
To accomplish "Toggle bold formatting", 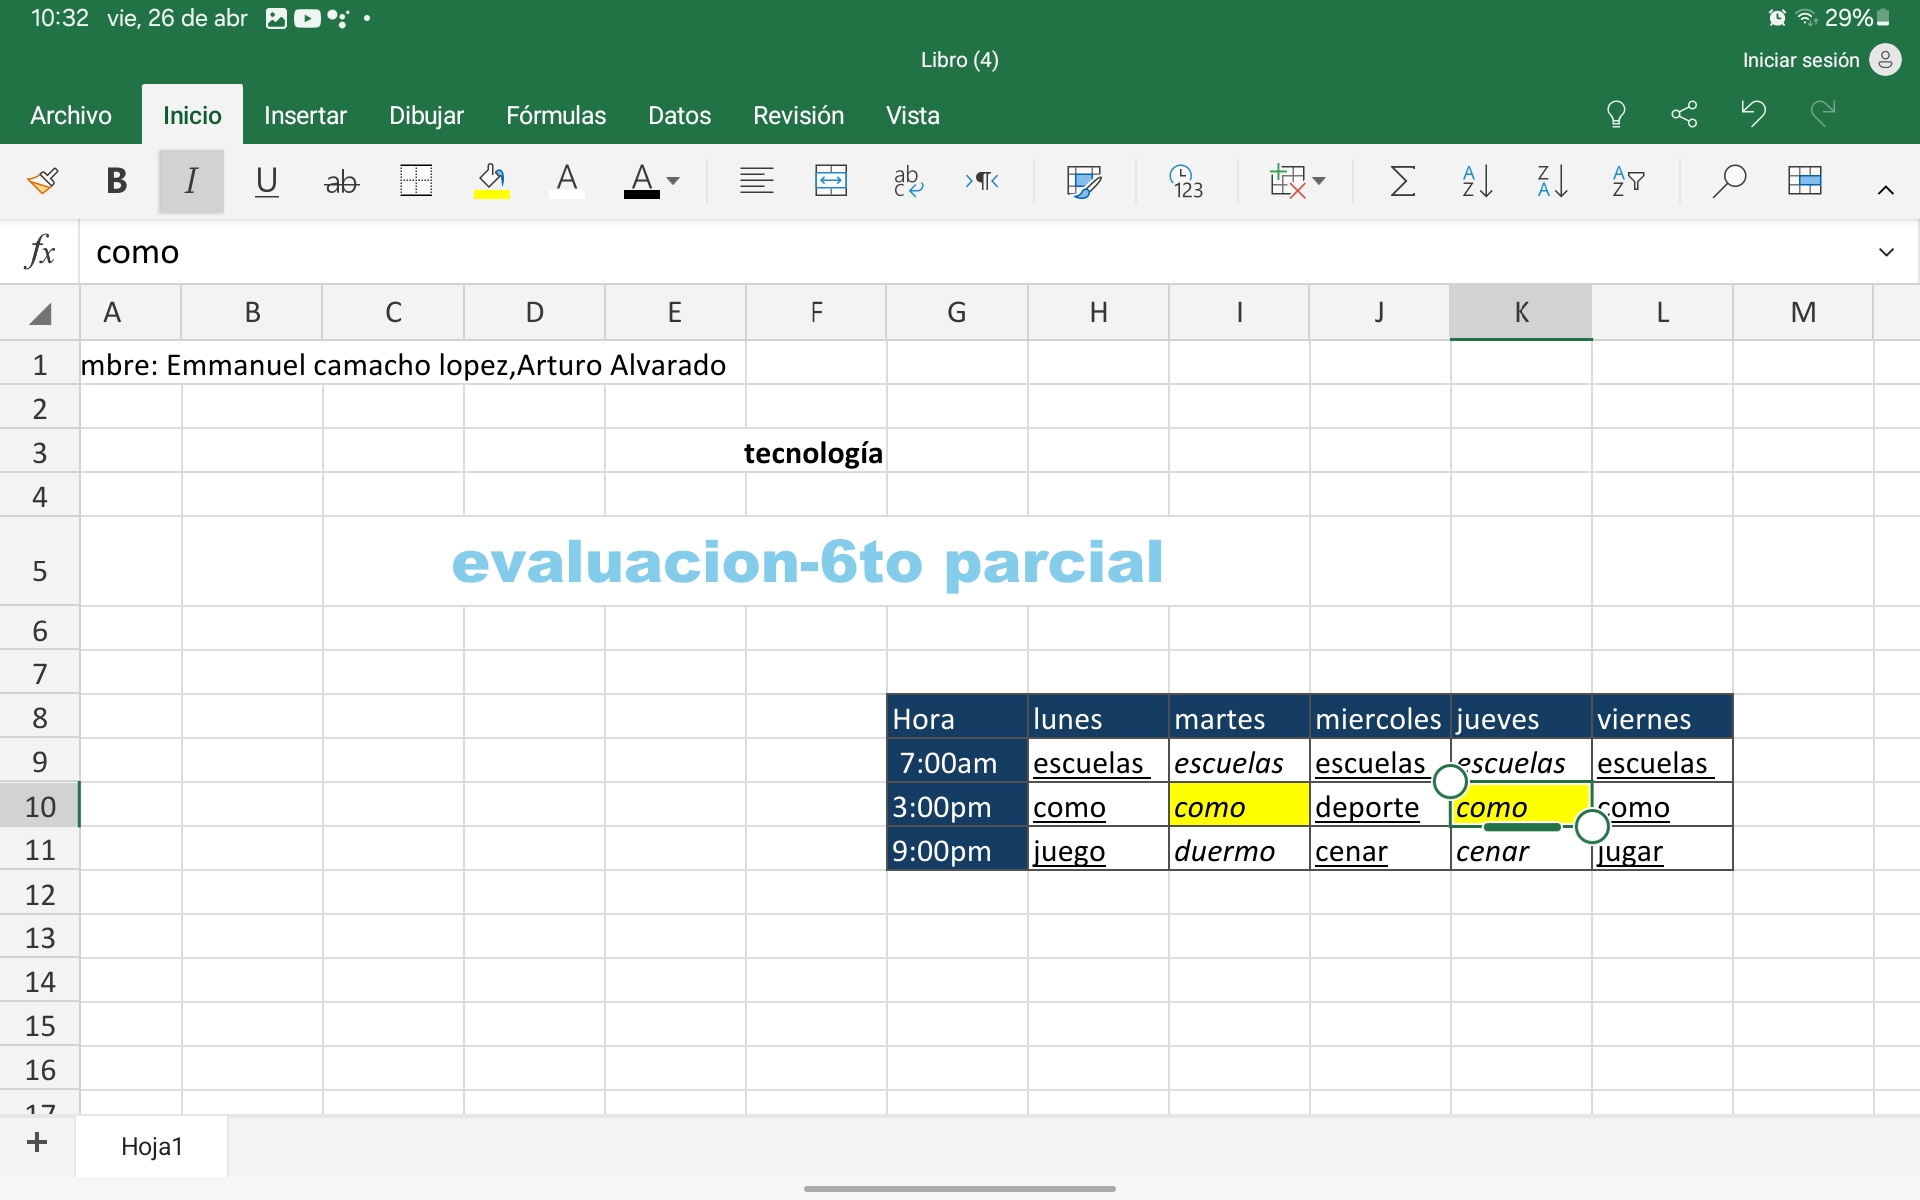I will [x=116, y=181].
